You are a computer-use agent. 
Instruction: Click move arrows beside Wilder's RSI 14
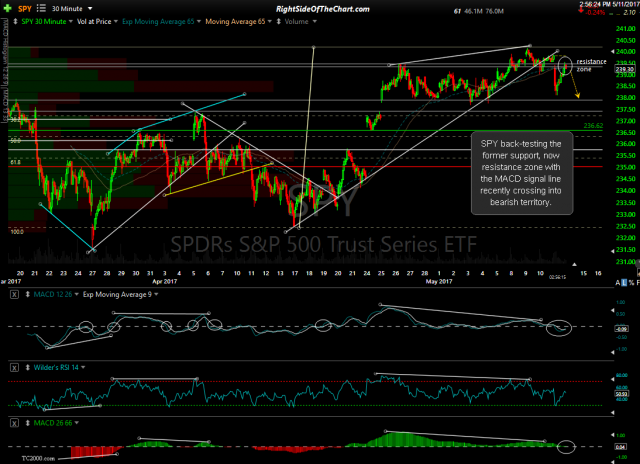click(28, 367)
